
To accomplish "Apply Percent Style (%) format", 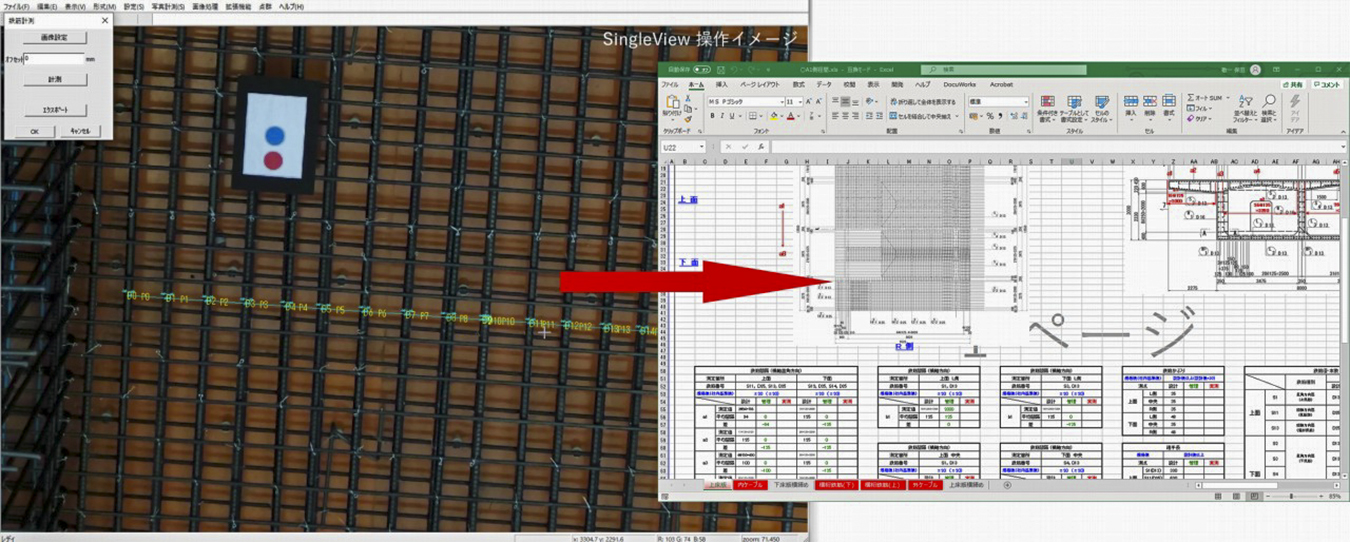I will point(990,116).
